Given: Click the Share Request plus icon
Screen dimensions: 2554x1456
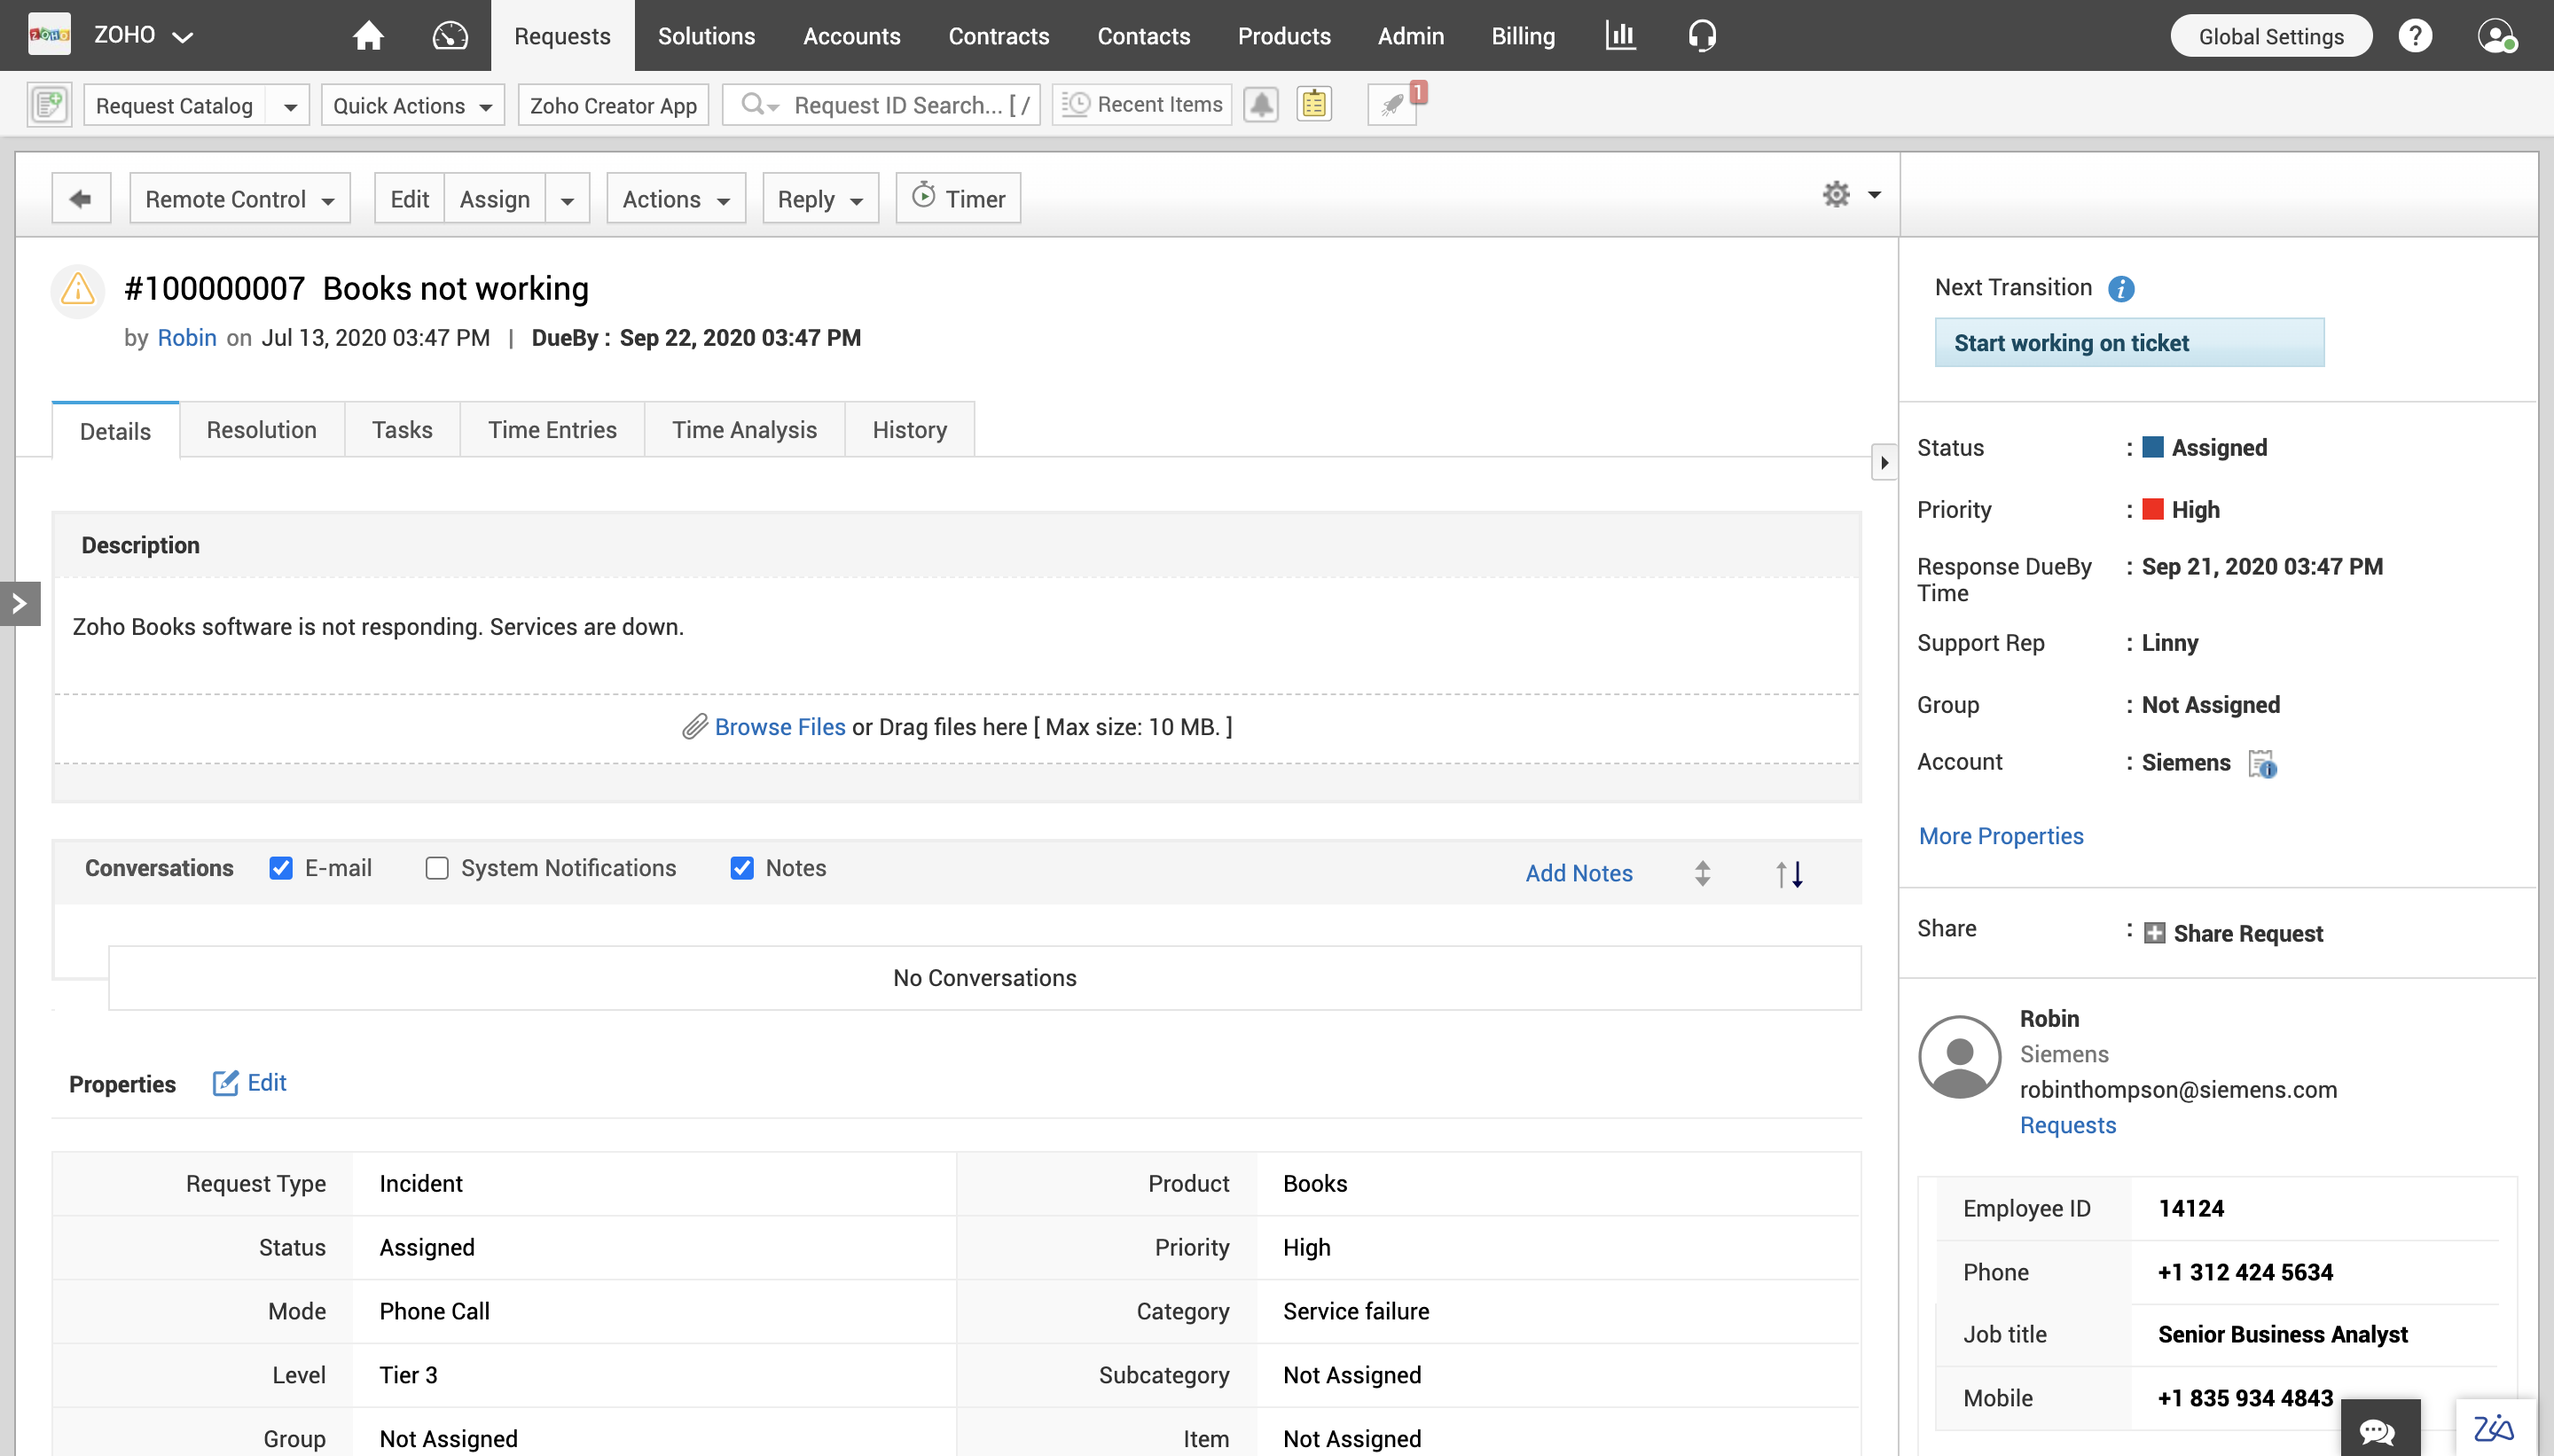Looking at the screenshot, I should click(x=2152, y=931).
